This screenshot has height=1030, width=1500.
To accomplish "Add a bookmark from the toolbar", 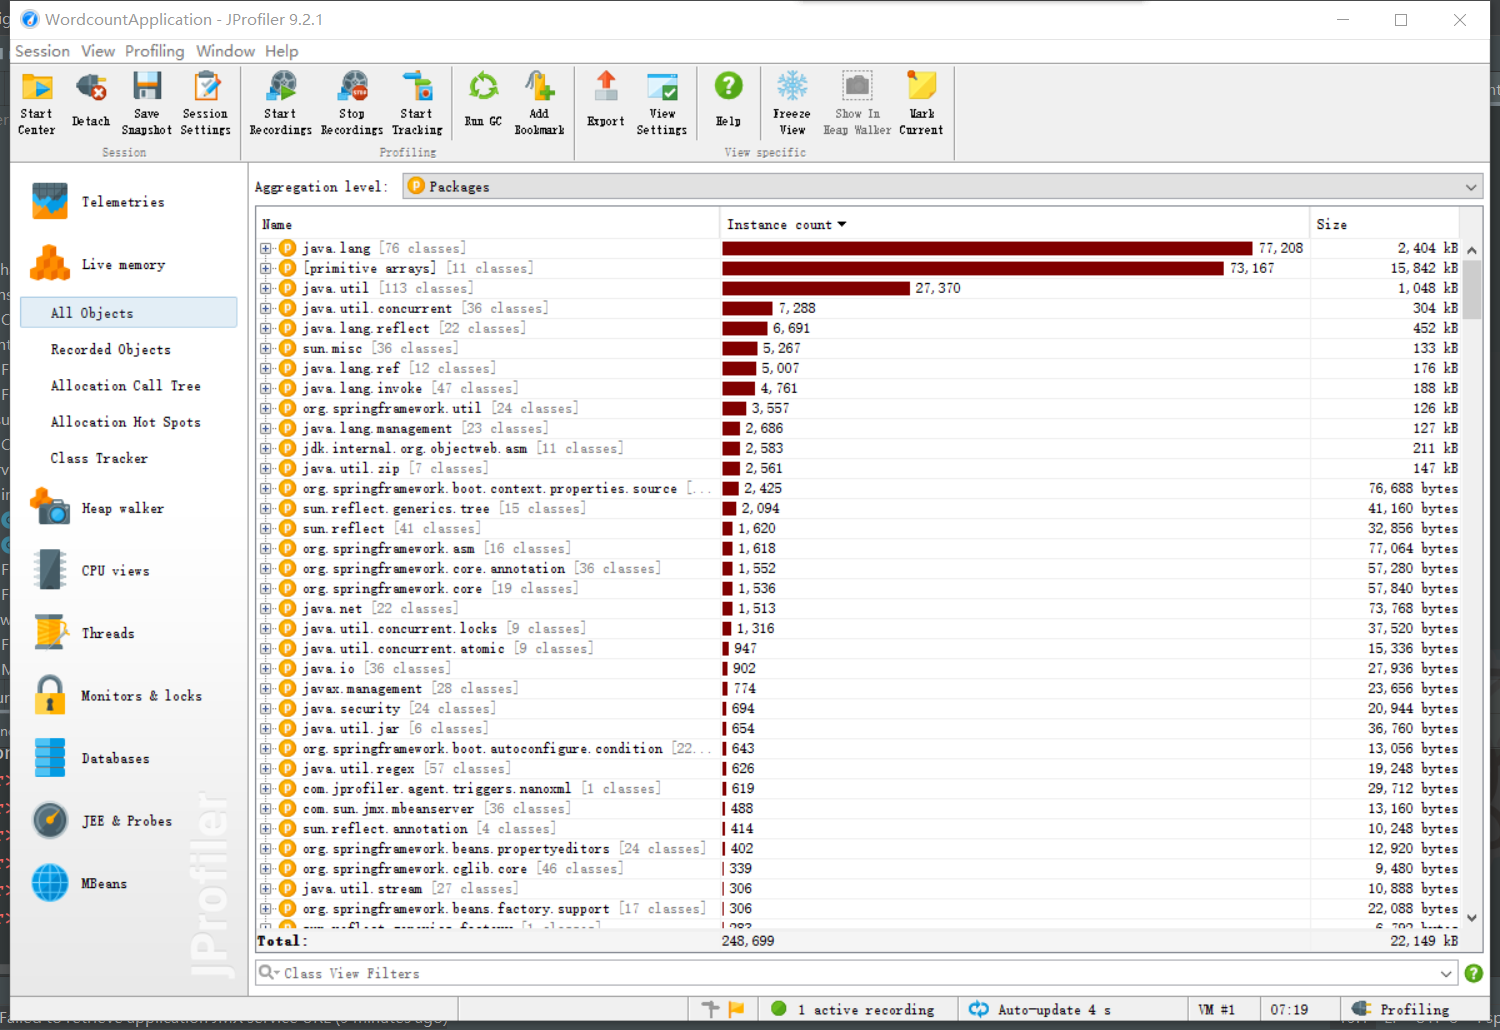I will [x=539, y=103].
